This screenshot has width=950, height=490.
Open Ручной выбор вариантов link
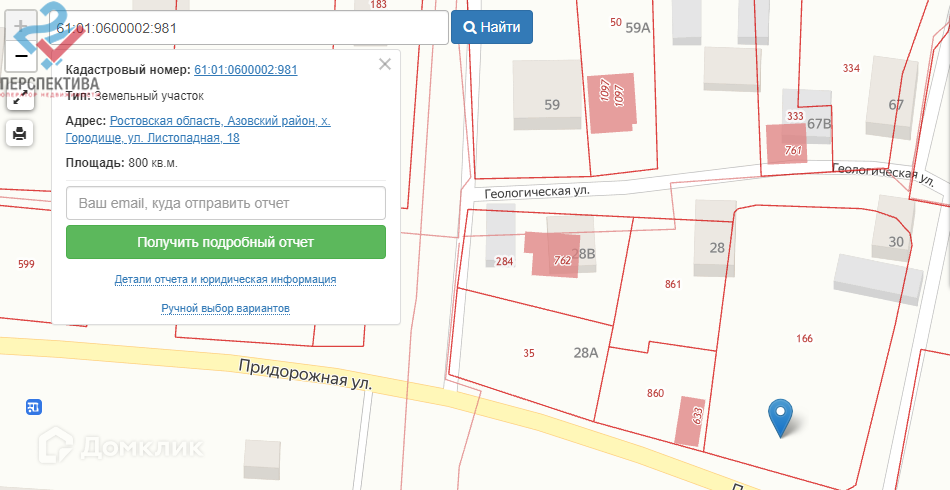(225, 308)
